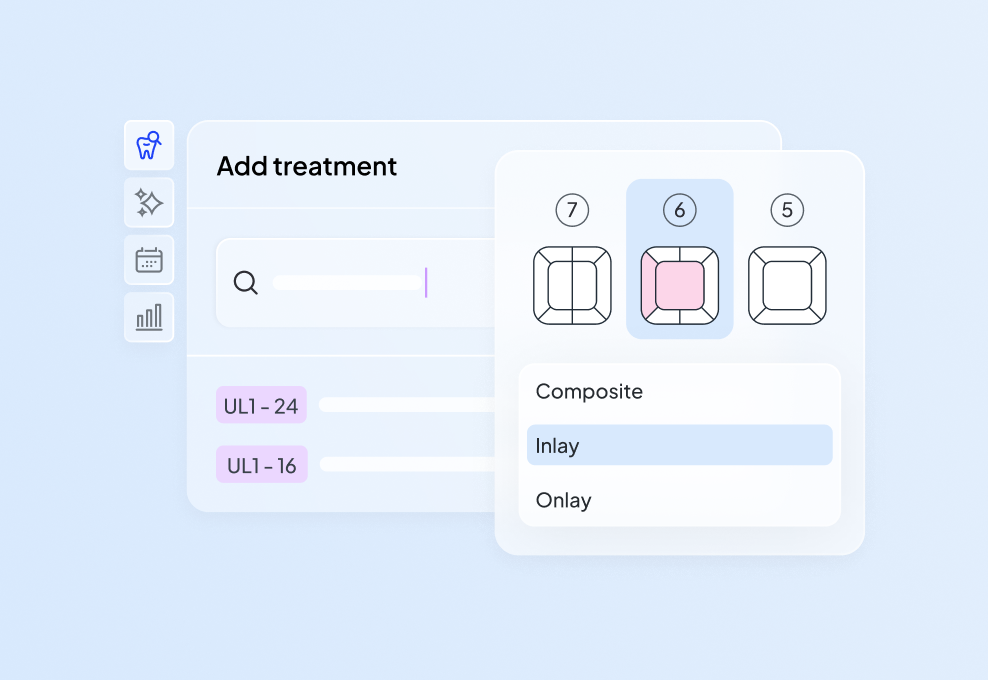988x680 pixels.
Task: Focus the treatment search input field
Action: pos(350,283)
